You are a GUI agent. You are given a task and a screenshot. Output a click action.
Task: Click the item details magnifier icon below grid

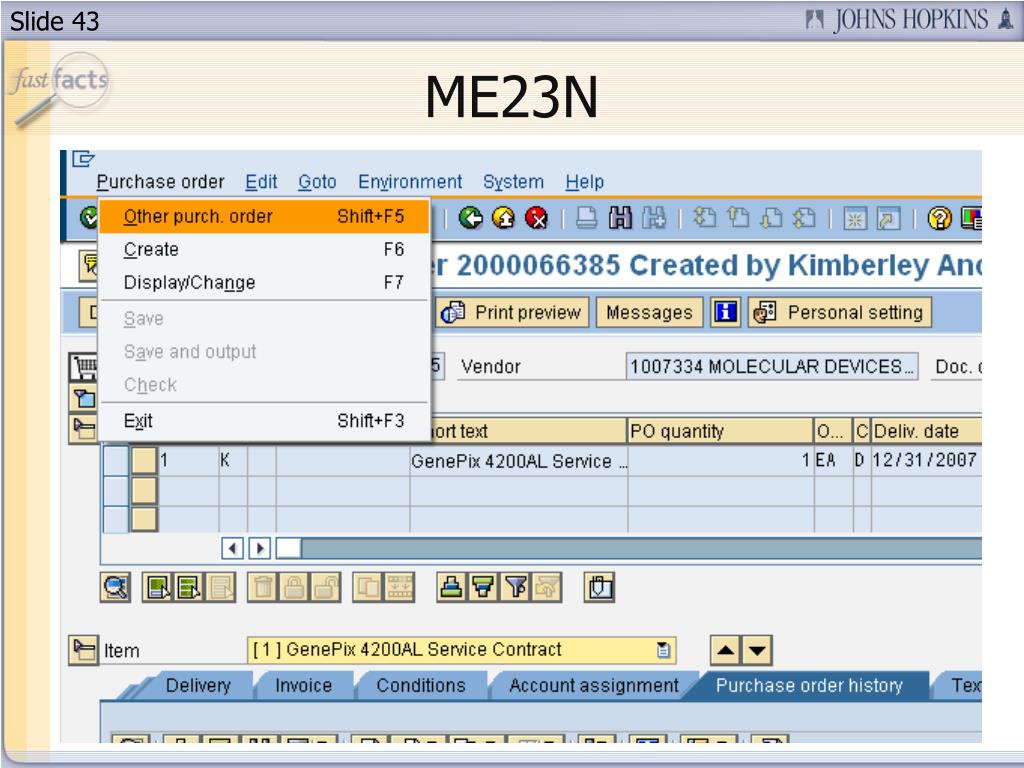tap(116, 587)
